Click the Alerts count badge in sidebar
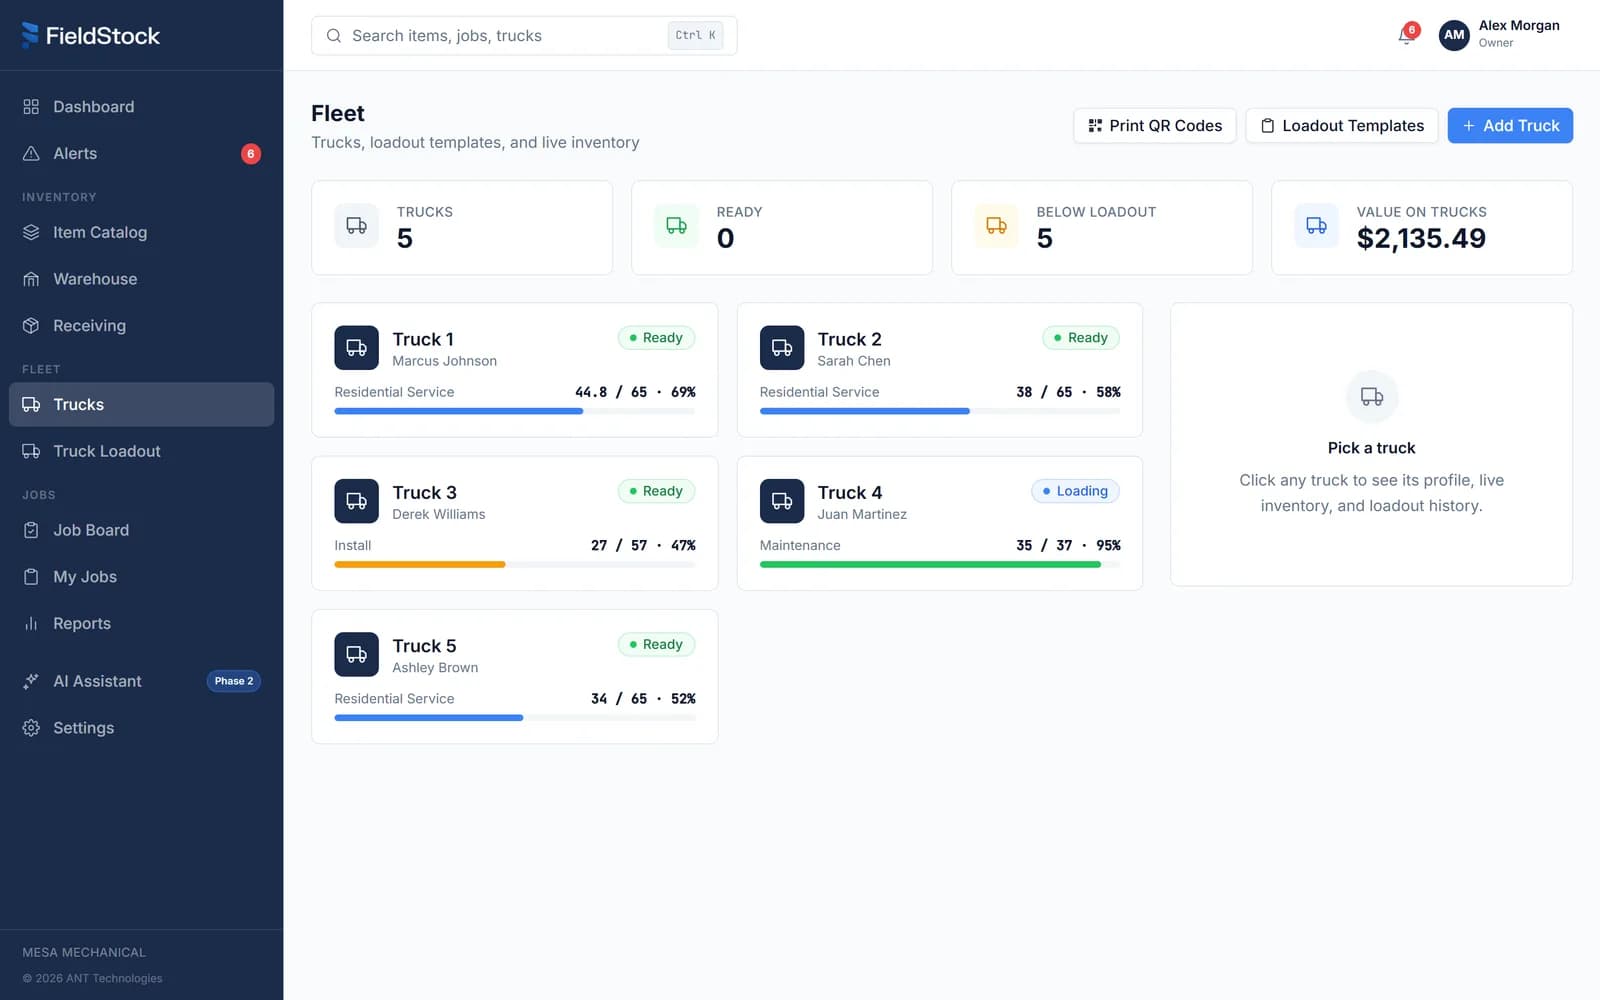The height and width of the screenshot is (1000, 1600). 251,154
